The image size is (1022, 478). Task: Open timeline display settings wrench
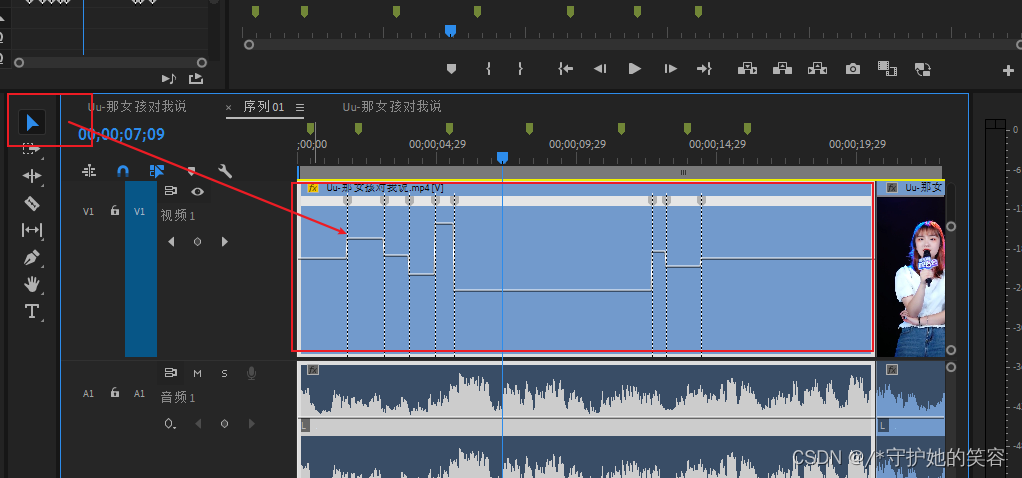(x=225, y=171)
